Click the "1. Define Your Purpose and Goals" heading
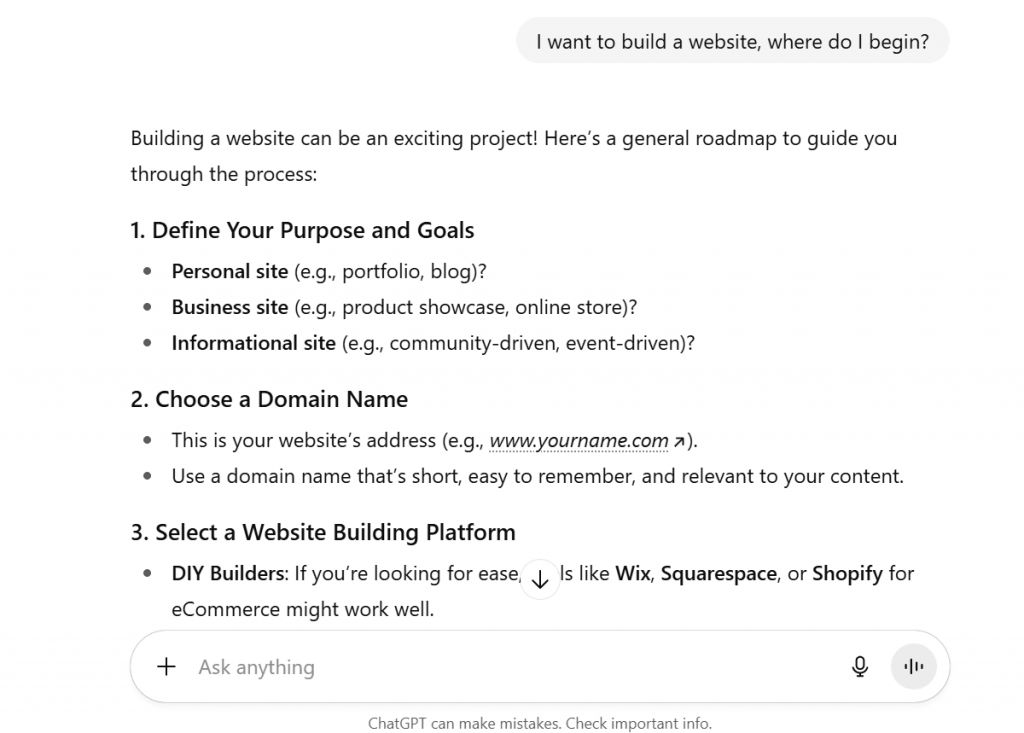This screenshot has width=1024, height=733. pyautogui.click(x=302, y=231)
